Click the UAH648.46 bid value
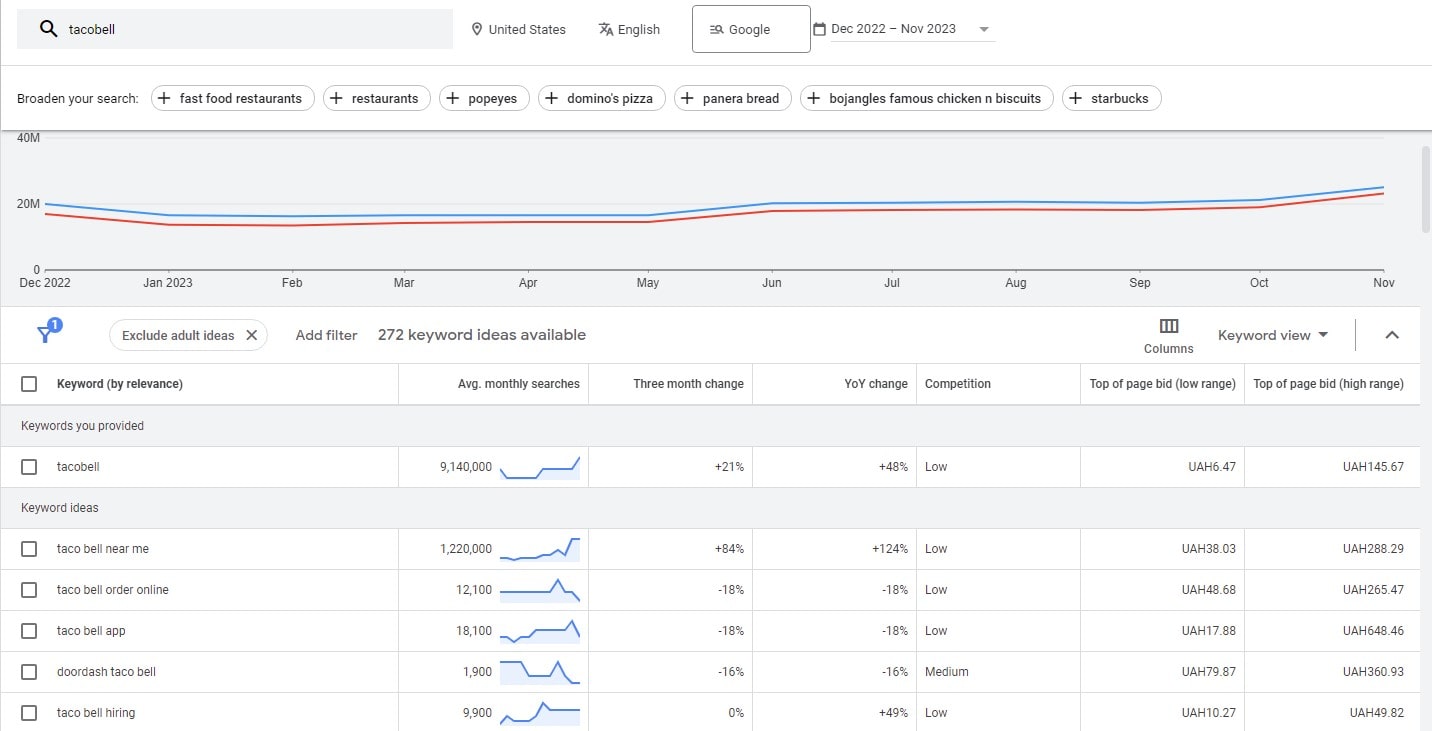The height and width of the screenshot is (731, 1432). [1373, 631]
